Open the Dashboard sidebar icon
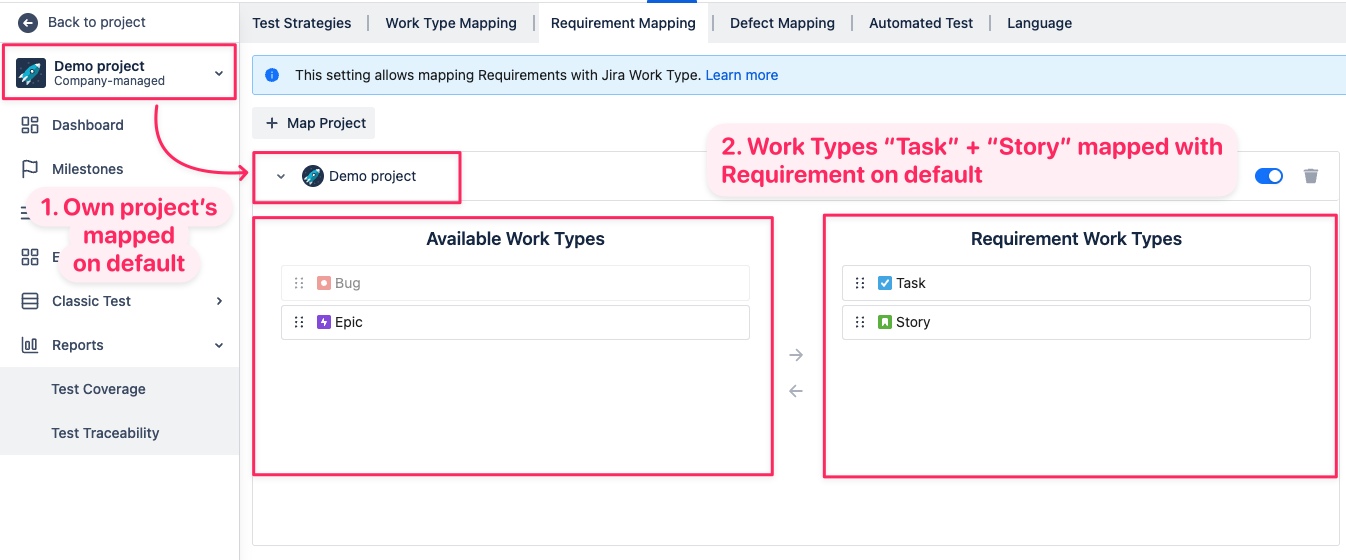Screen dimensions: 1346x560 tap(30, 125)
